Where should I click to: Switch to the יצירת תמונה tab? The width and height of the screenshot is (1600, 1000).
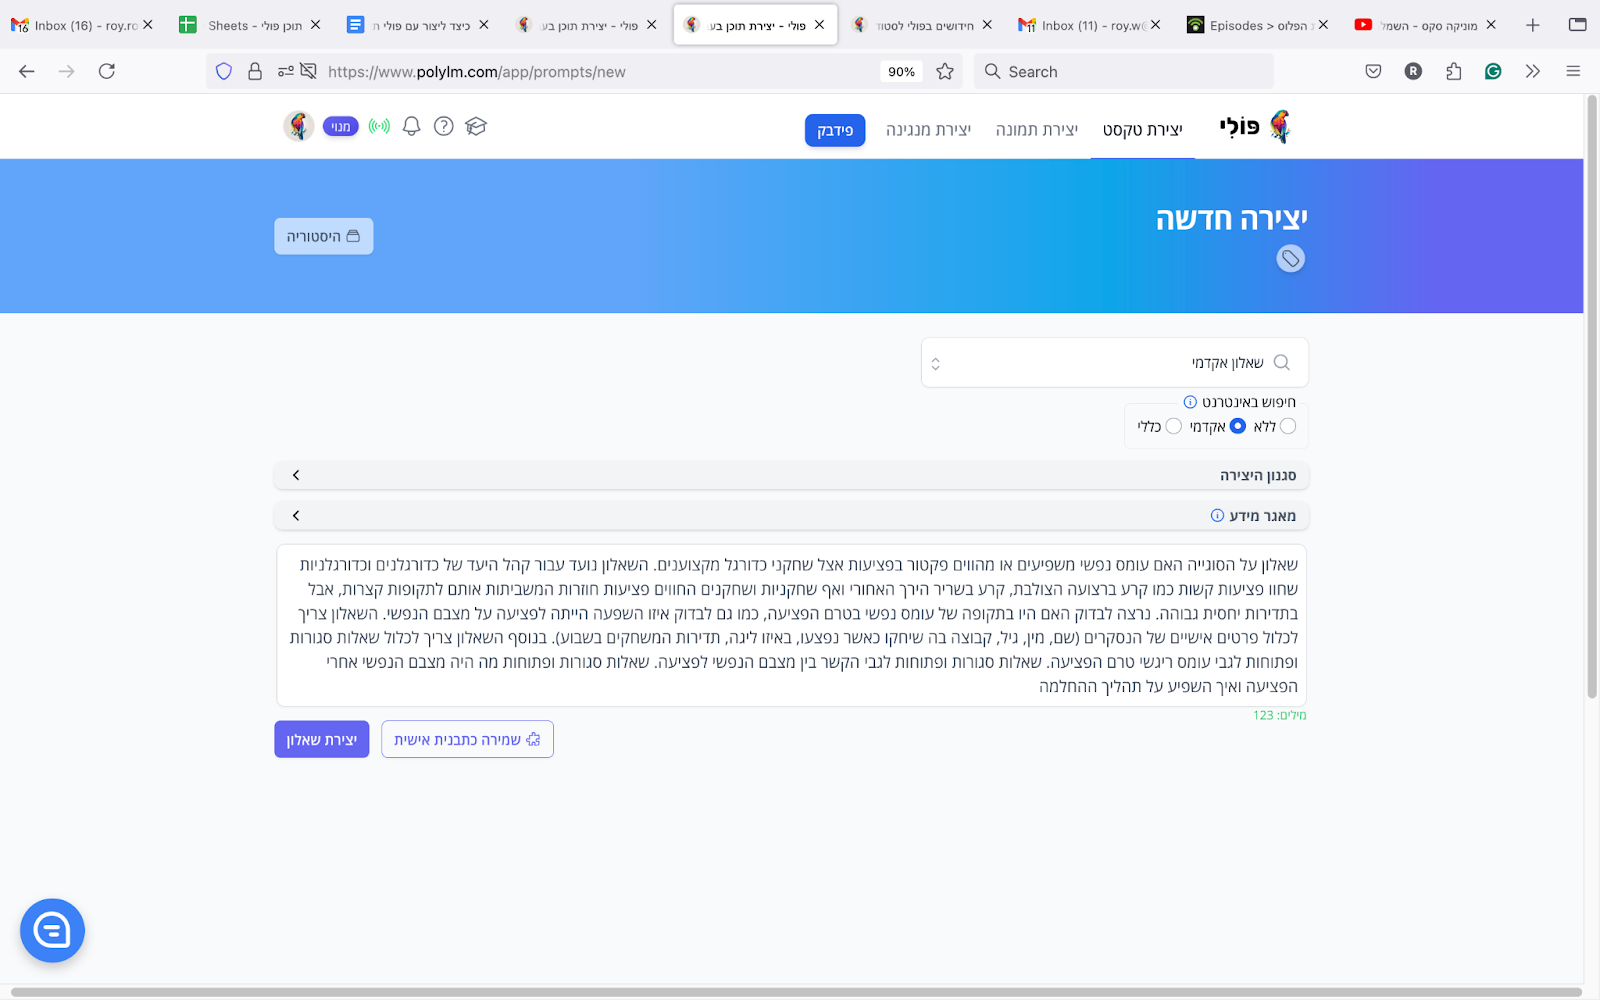(1036, 130)
